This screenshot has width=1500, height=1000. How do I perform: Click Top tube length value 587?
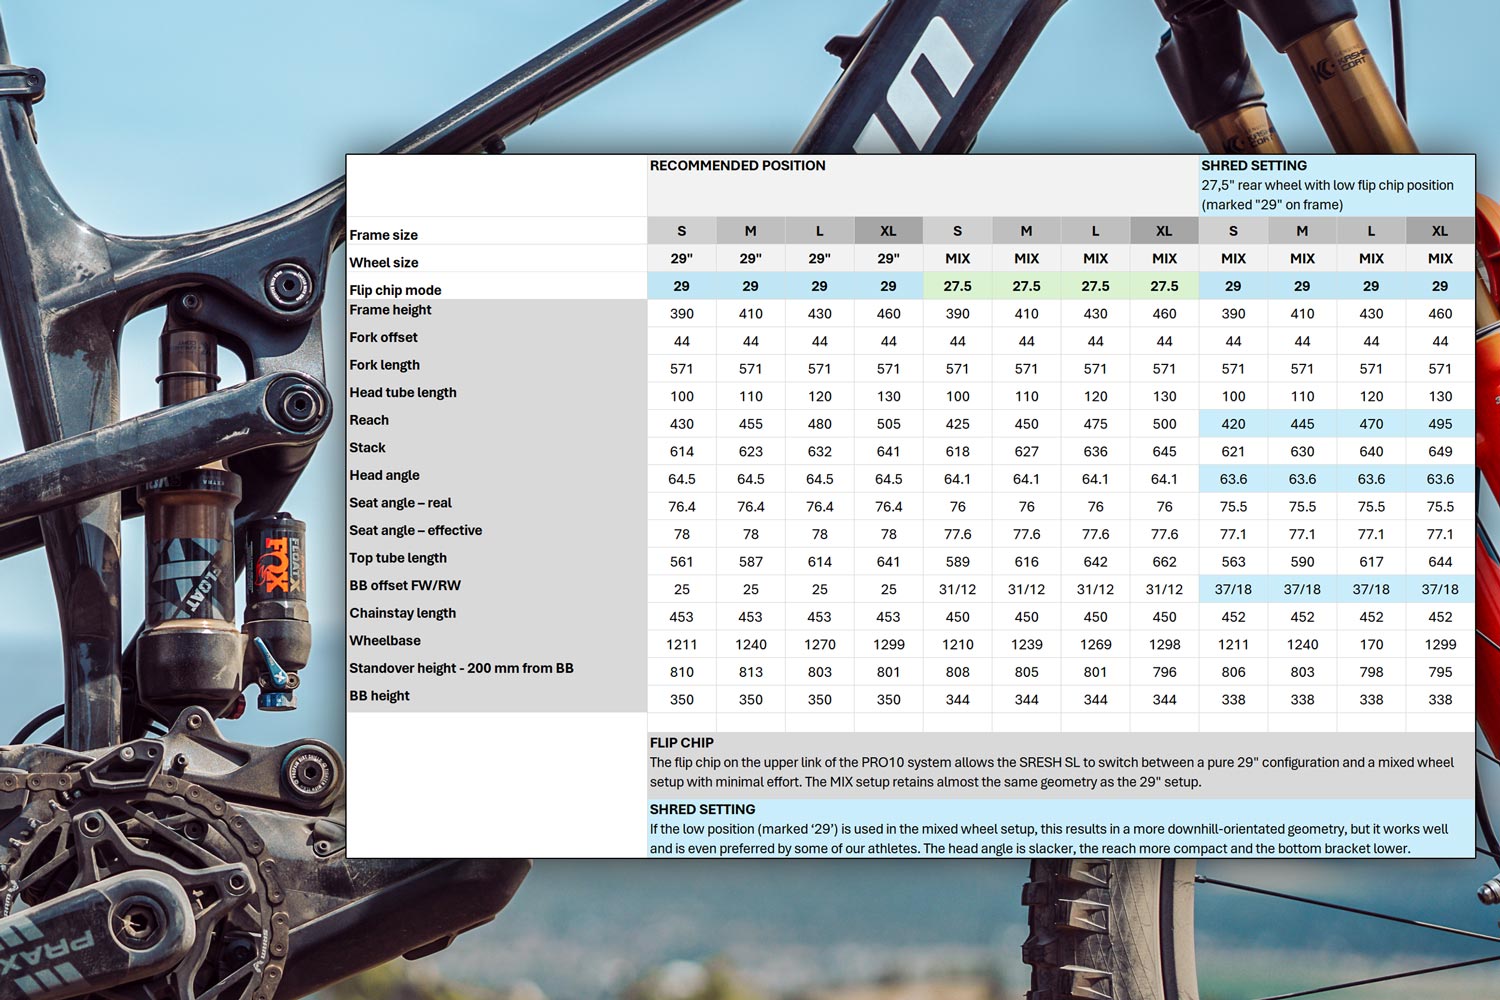click(x=751, y=562)
